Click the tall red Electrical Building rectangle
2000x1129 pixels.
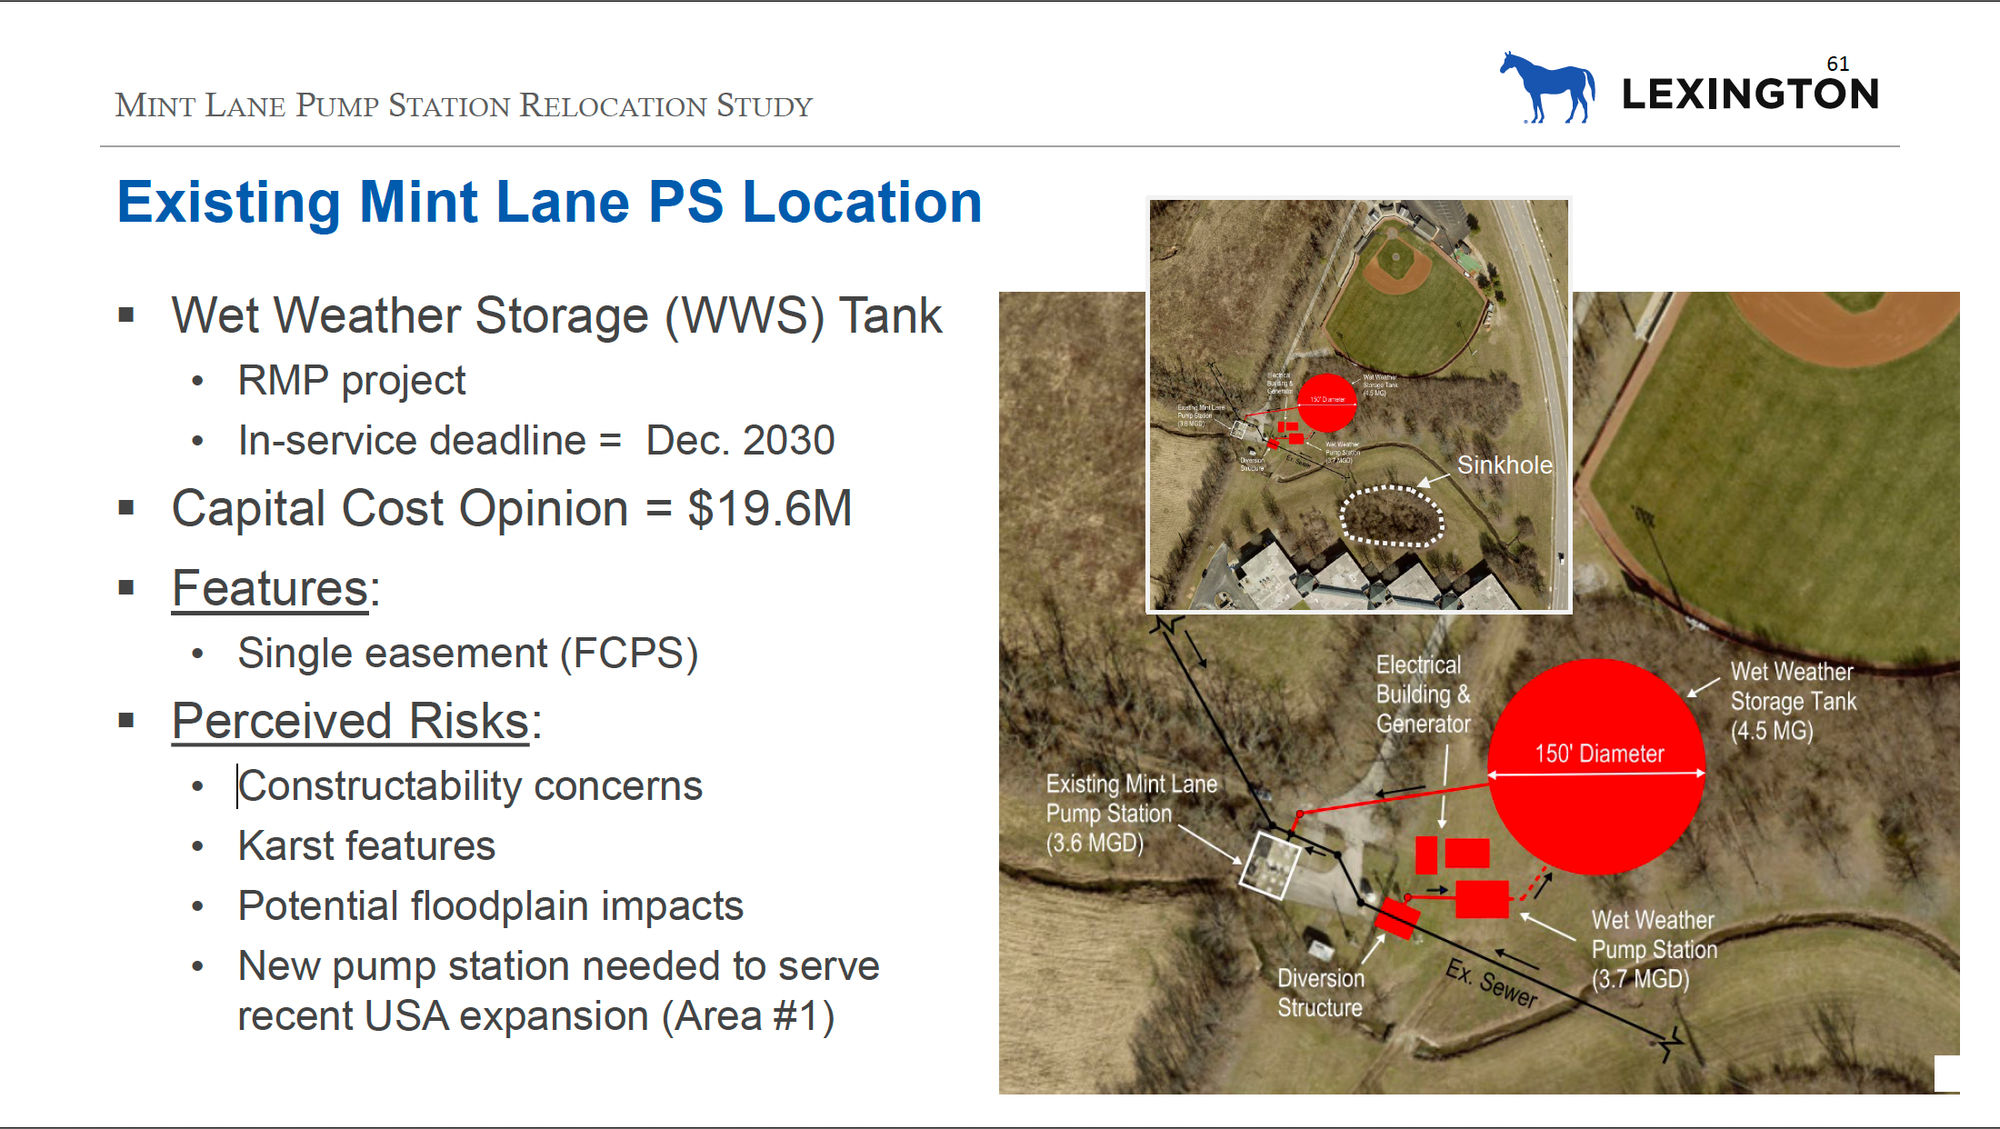pyautogui.click(x=1426, y=855)
